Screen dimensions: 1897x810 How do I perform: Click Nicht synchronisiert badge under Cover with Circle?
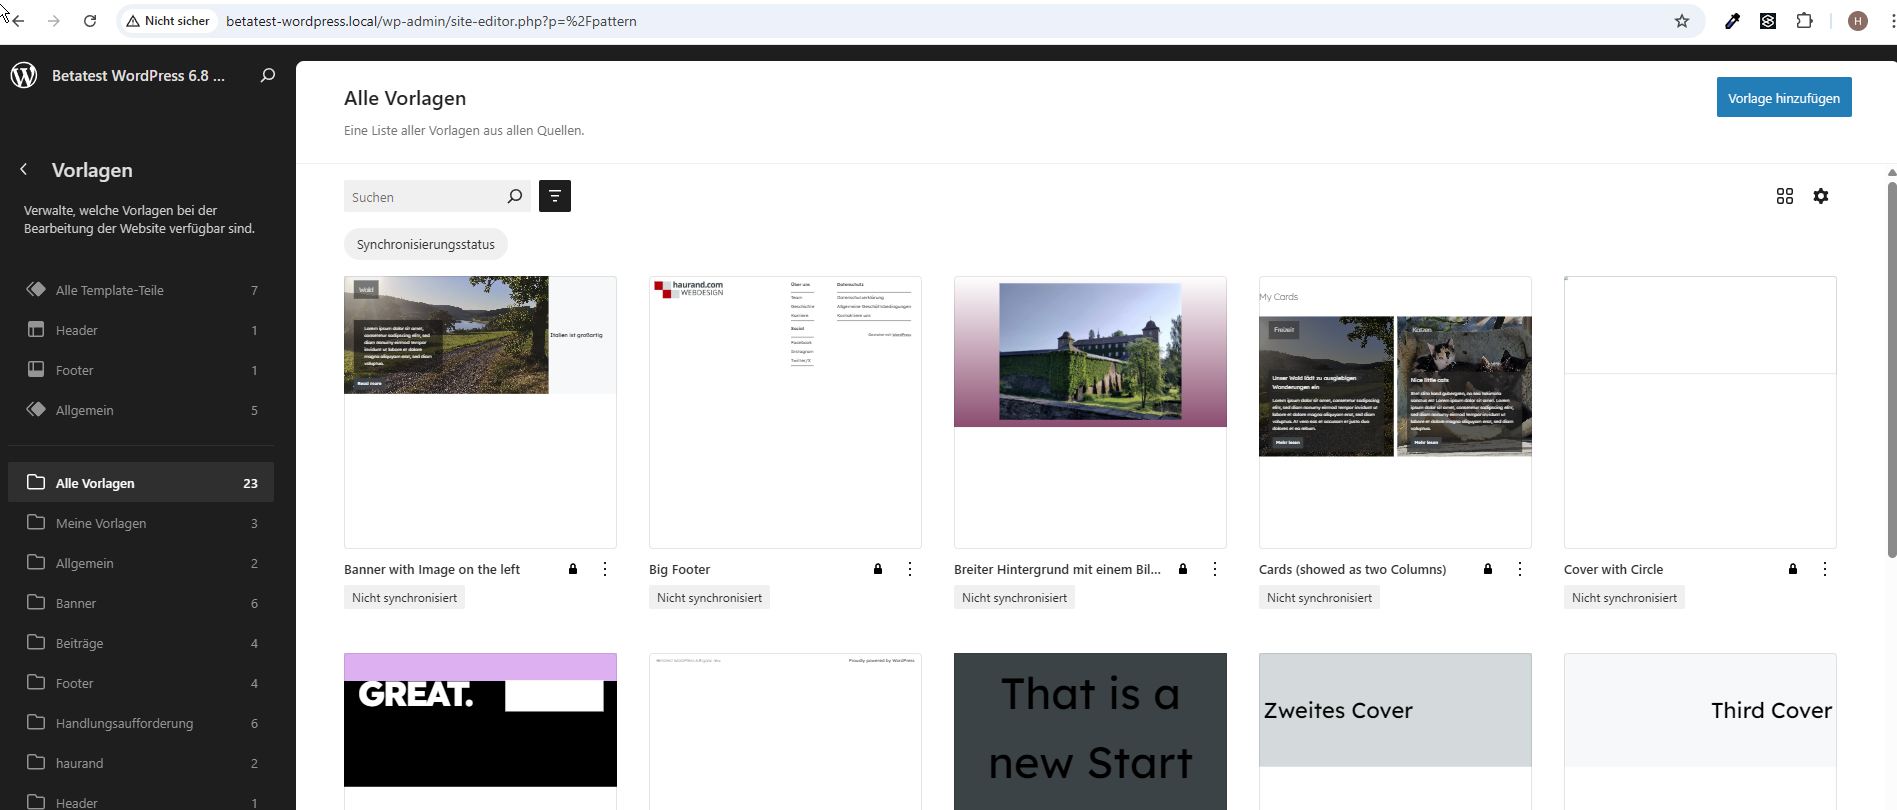click(1624, 598)
